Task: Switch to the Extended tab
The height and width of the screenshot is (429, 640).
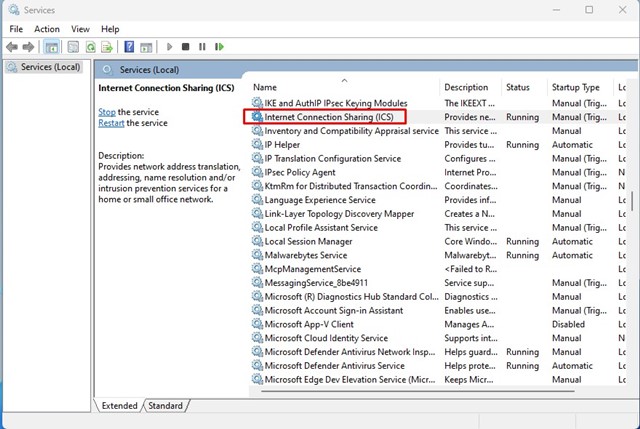Action: pyautogui.click(x=119, y=405)
